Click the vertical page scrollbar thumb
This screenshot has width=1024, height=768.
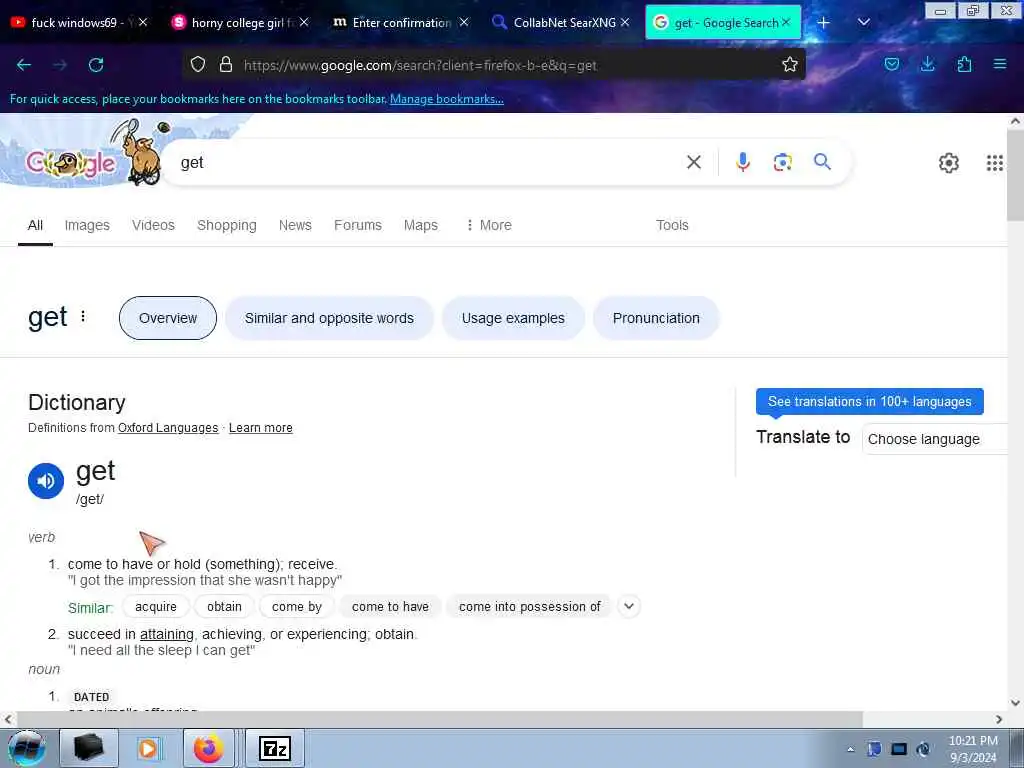pos(1015,174)
